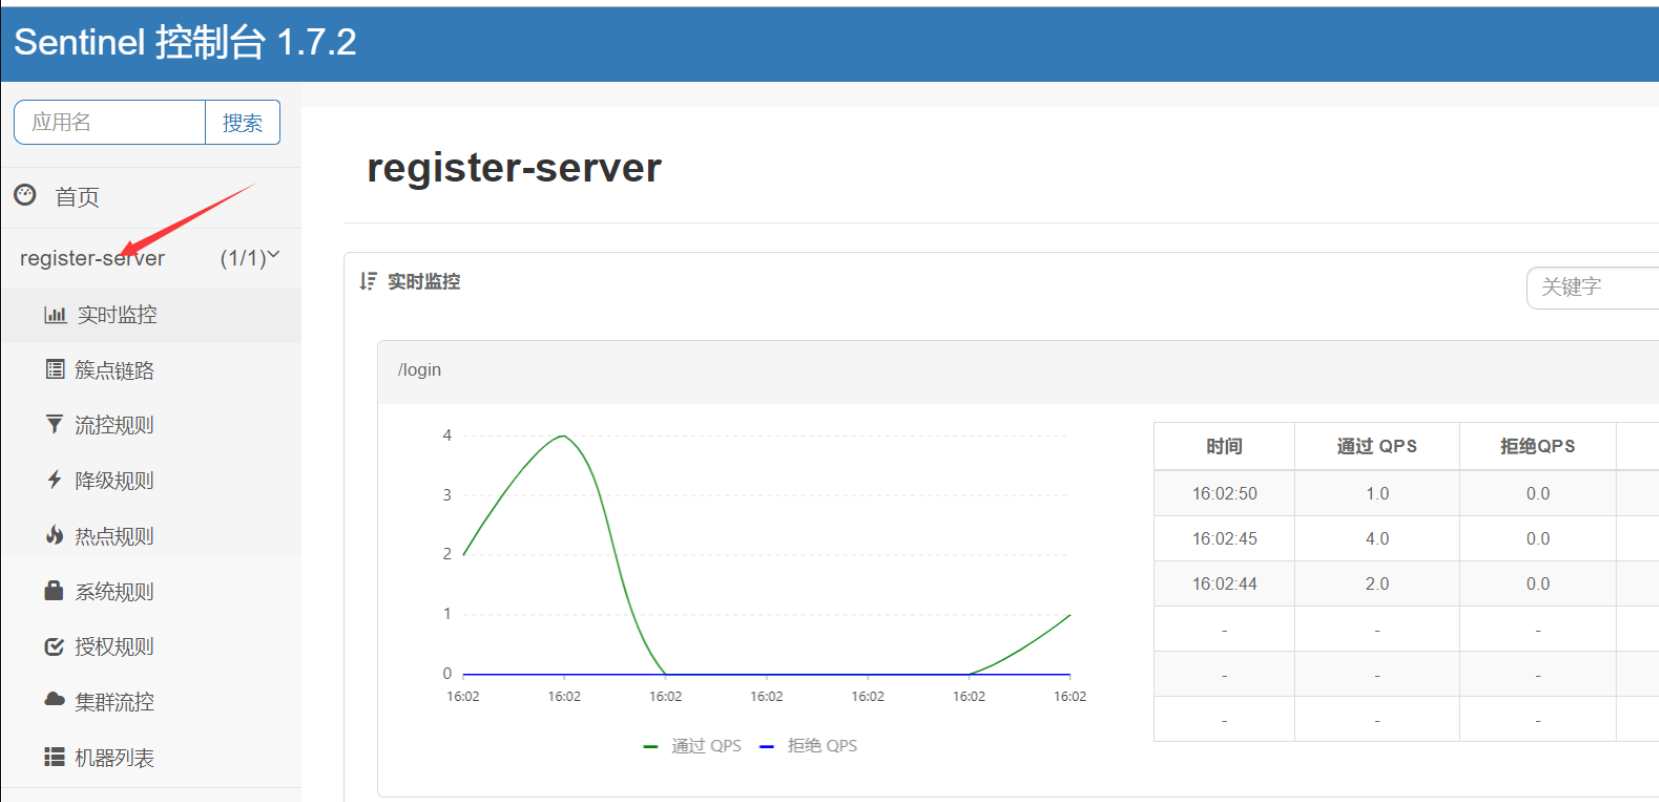Viewport: 1659px width, 802px height.
Task: Click the /login resource panel header
Action: point(1018,371)
